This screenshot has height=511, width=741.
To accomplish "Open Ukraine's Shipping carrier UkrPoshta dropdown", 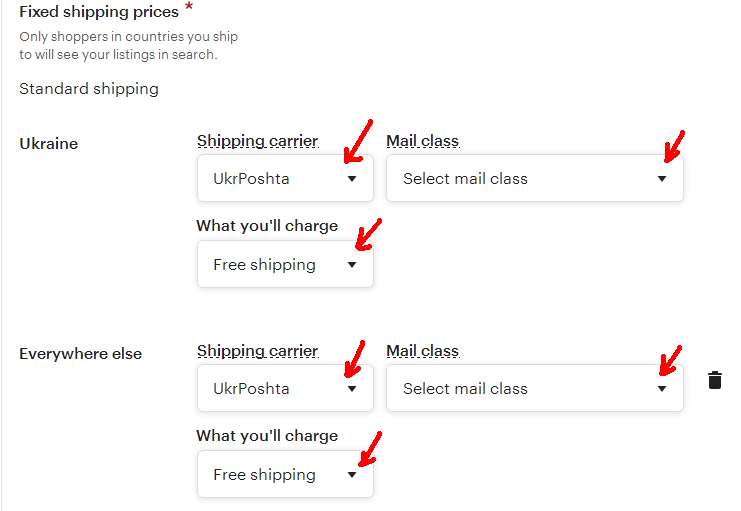I will [285, 178].
